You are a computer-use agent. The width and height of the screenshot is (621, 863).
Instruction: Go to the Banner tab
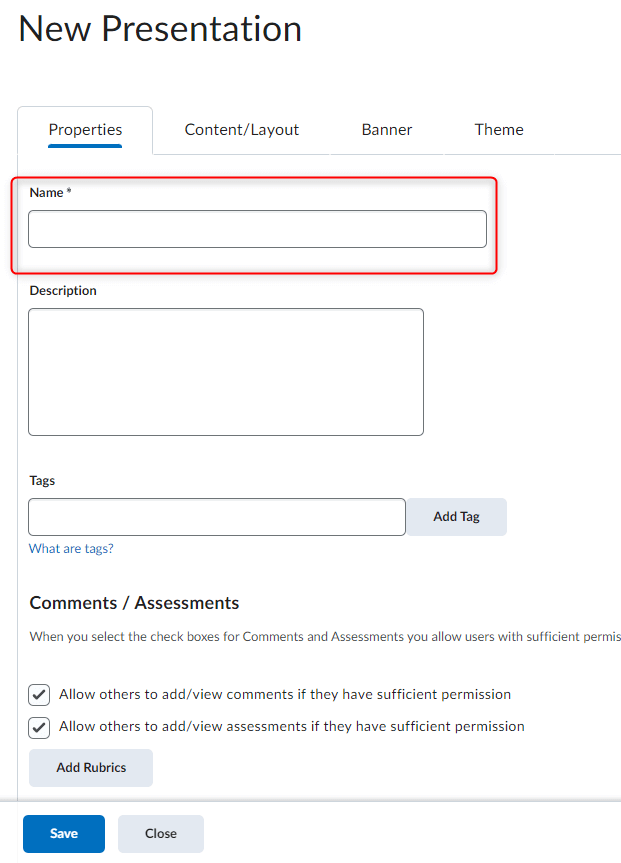(387, 130)
